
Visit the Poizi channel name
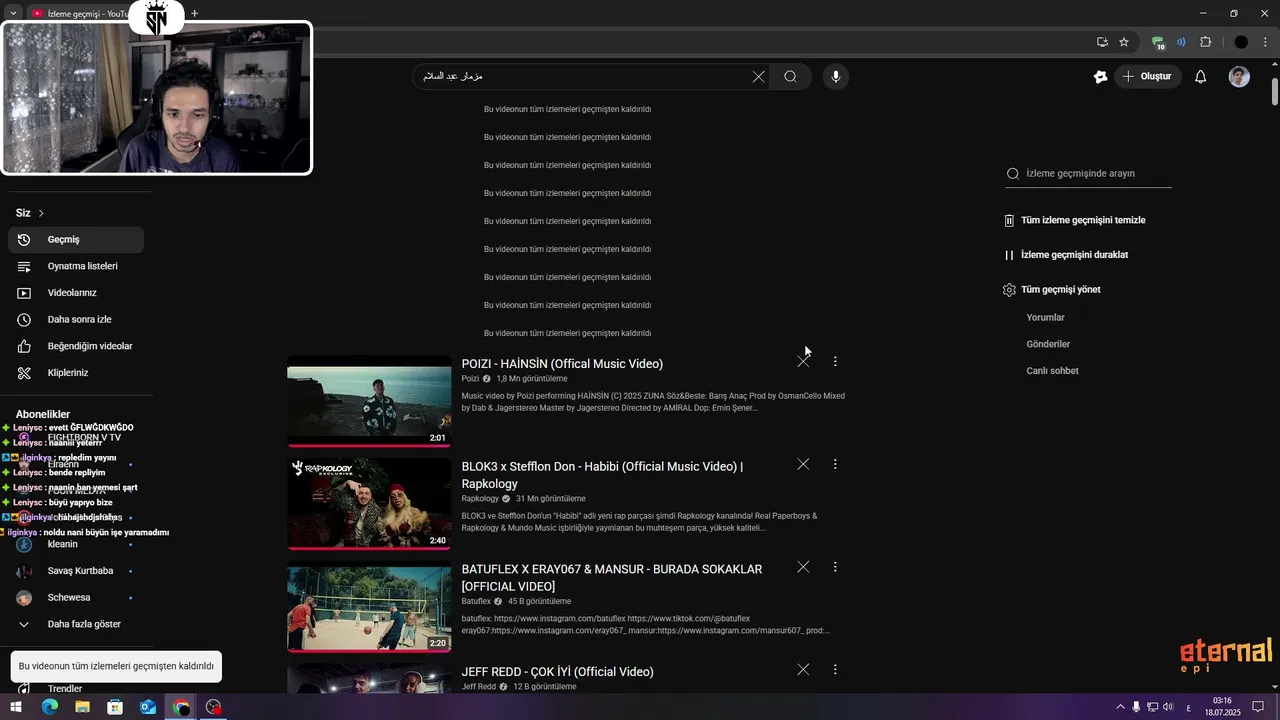click(x=470, y=379)
